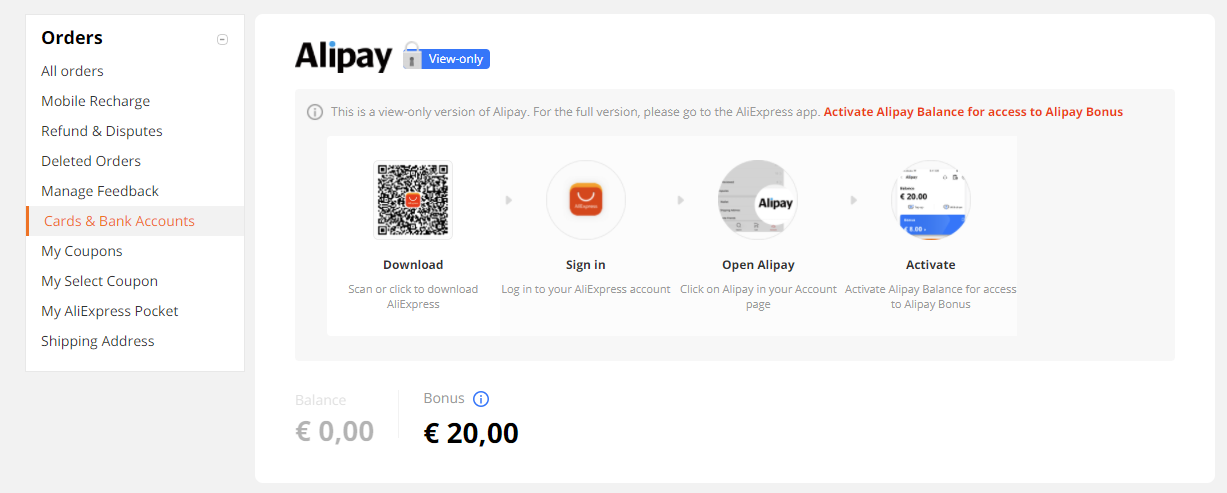The image size is (1227, 493).
Task: Go to Mobile Recharge page
Action: pos(95,101)
